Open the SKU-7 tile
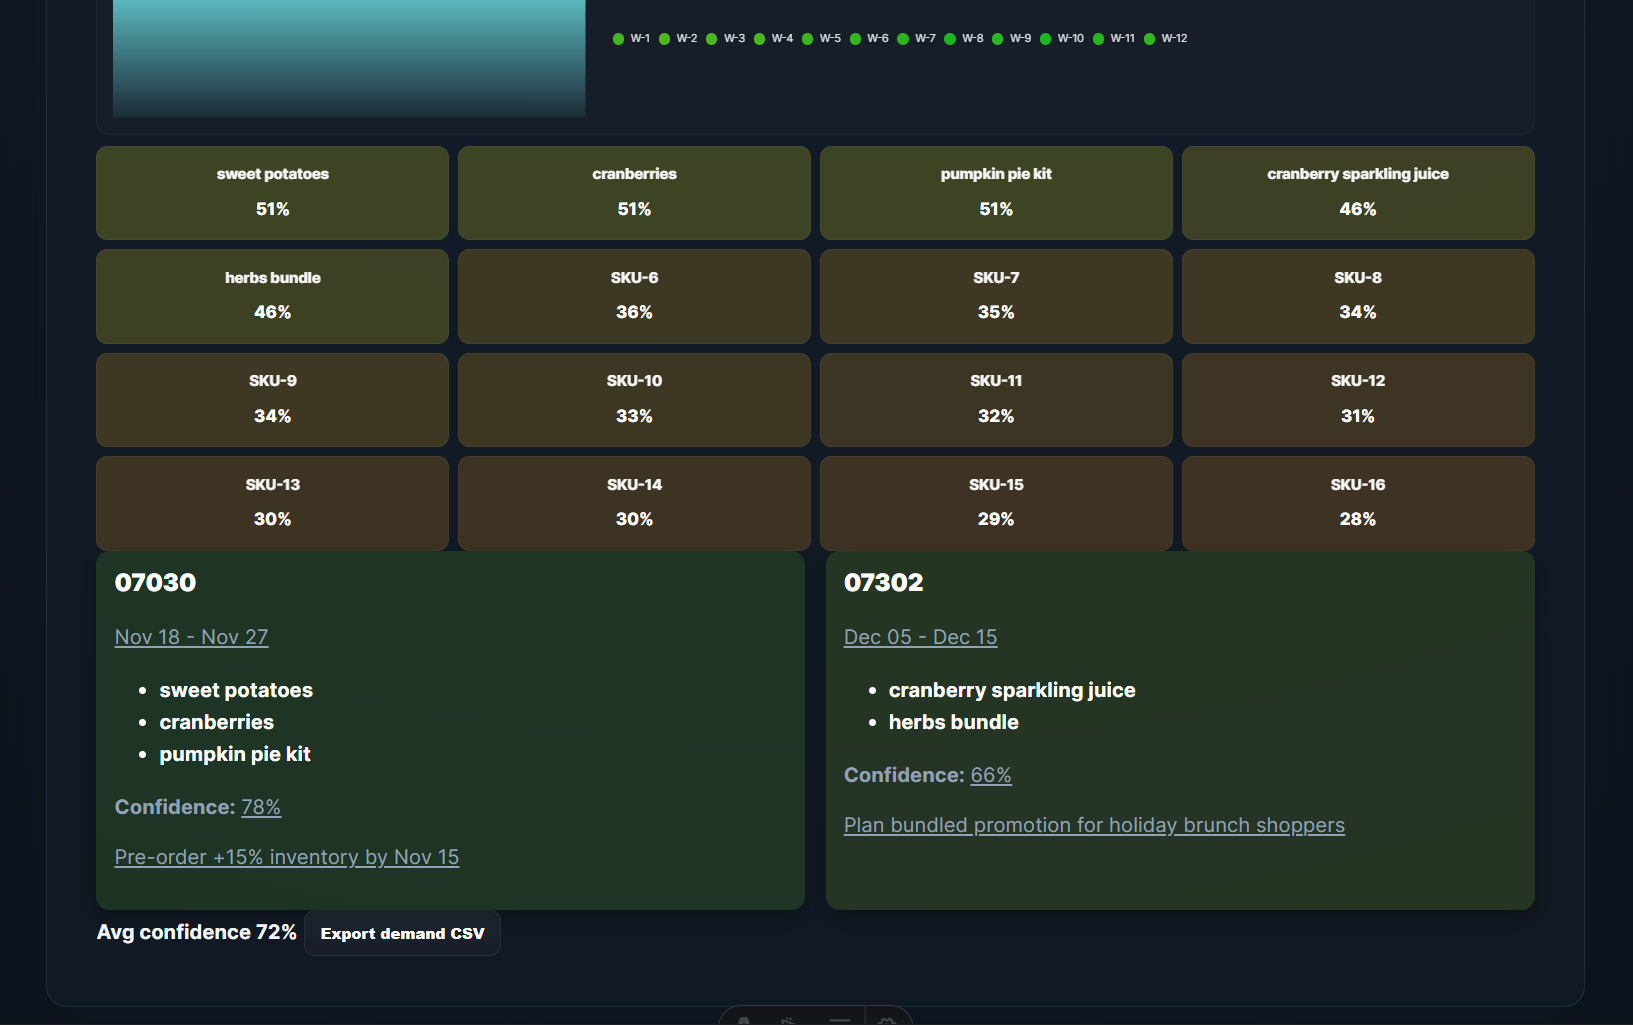 tap(996, 296)
